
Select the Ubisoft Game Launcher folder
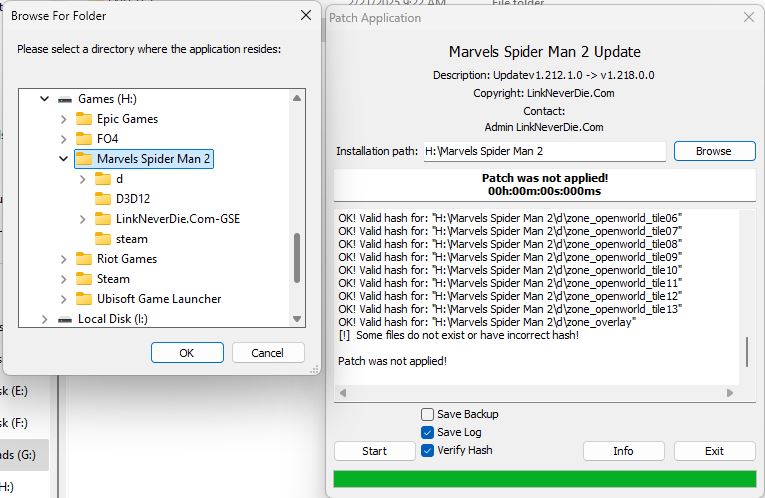pos(158,299)
